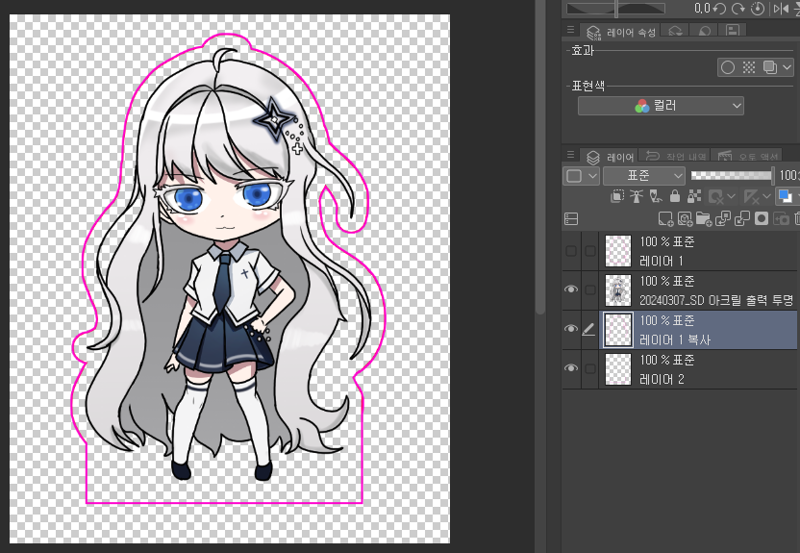Image resolution: width=800 pixels, height=553 pixels.
Task: Open Layer panel hamburger menu
Action: click(x=570, y=155)
